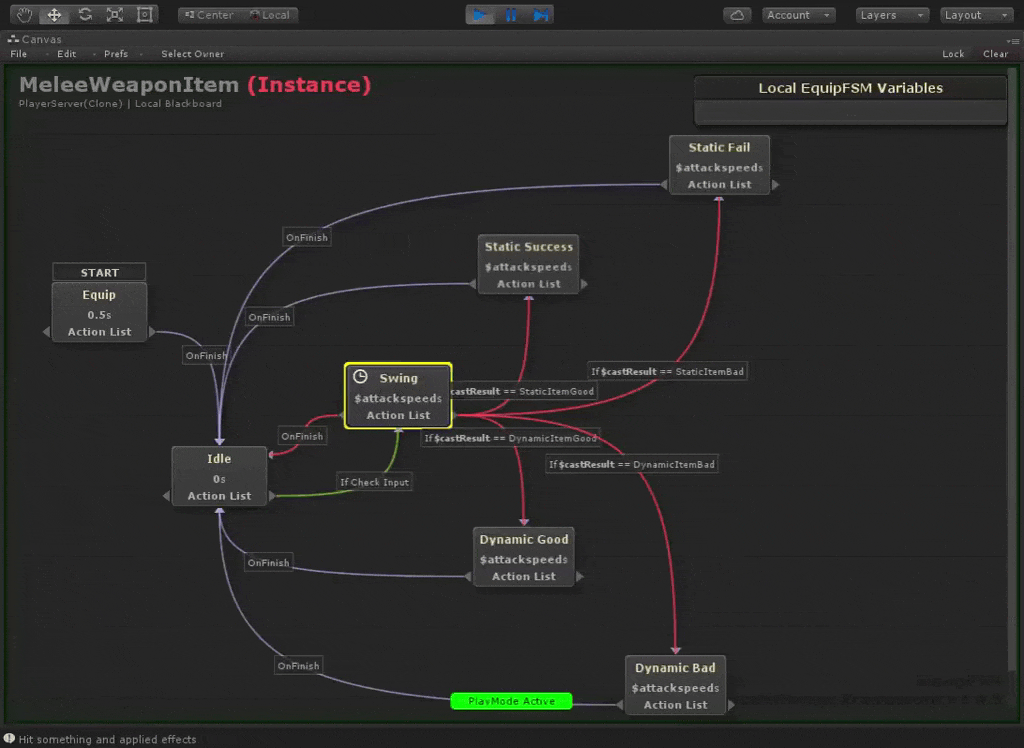Viewport: 1024px width, 748px height.
Task: Select the Move tool
Action: pos(55,15)
